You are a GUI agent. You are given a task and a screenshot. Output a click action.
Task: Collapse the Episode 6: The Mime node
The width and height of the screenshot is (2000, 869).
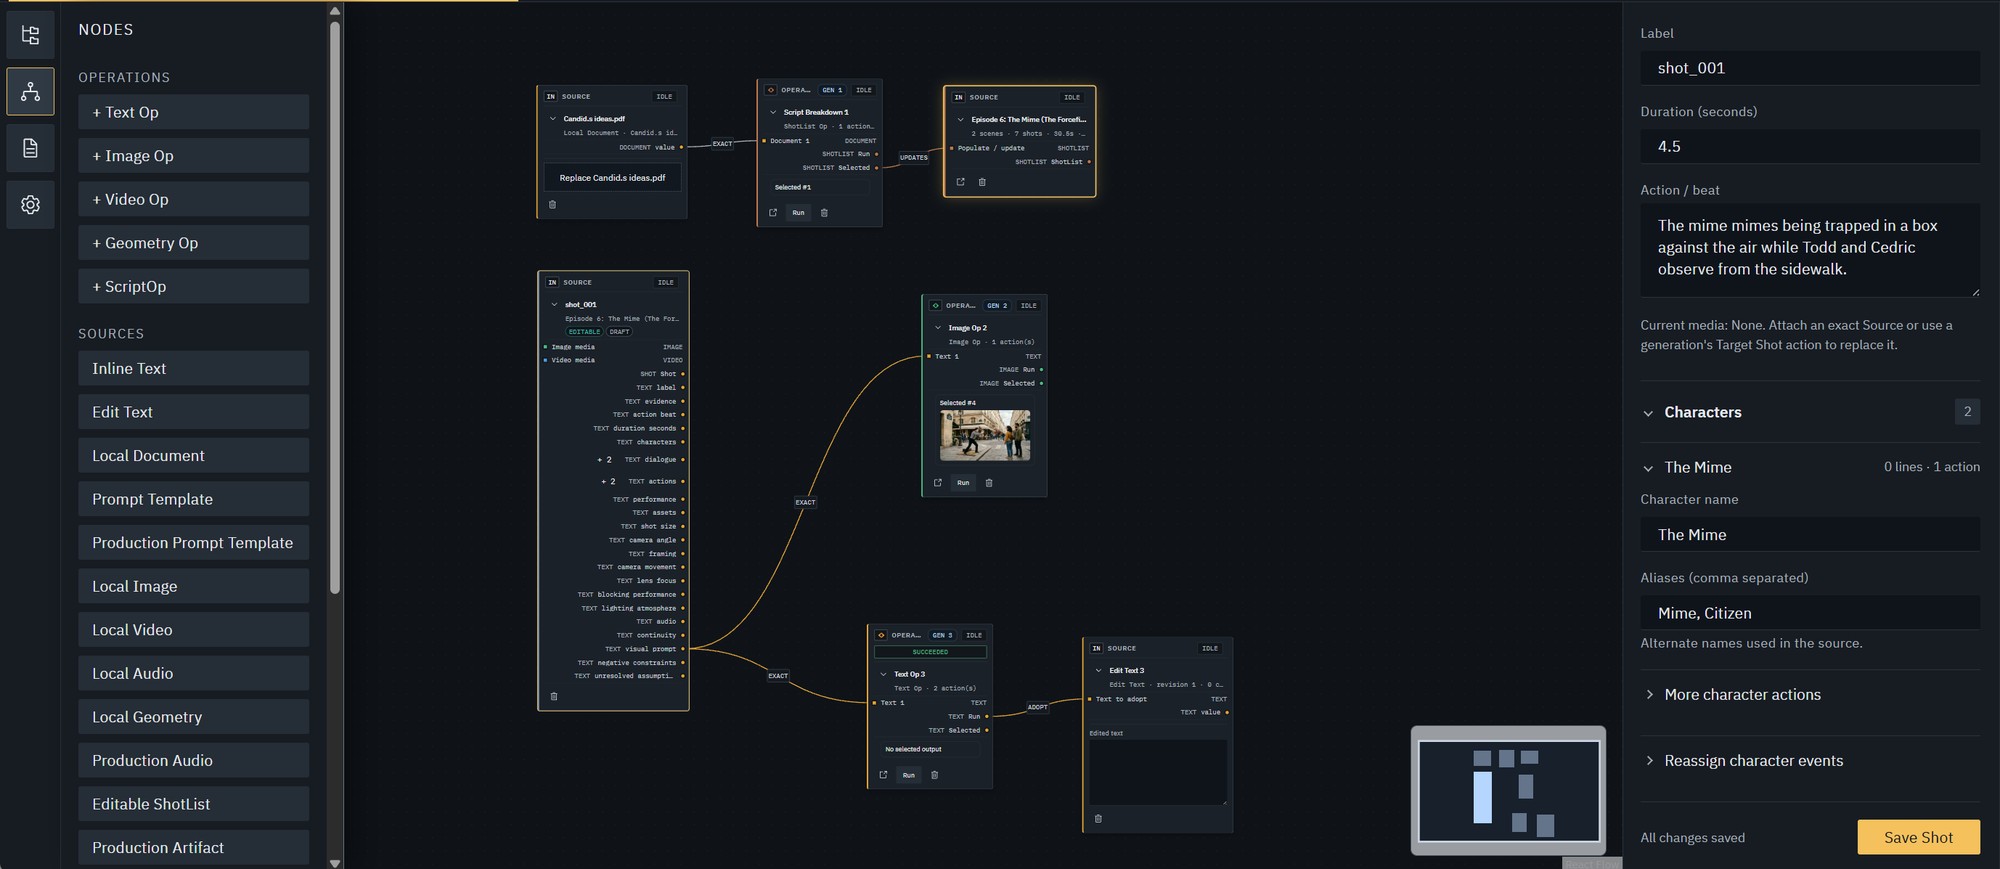[x=961, y=119]
